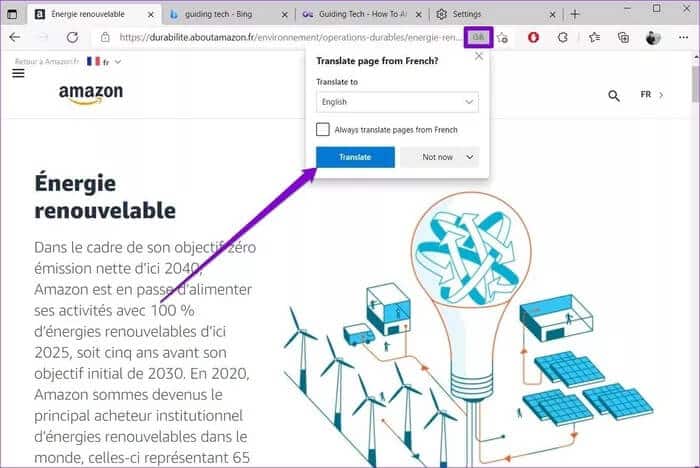This screenshot has width=700, height=468.
Task: Click the refresh-style extension icon
Action: click(562, 38)
